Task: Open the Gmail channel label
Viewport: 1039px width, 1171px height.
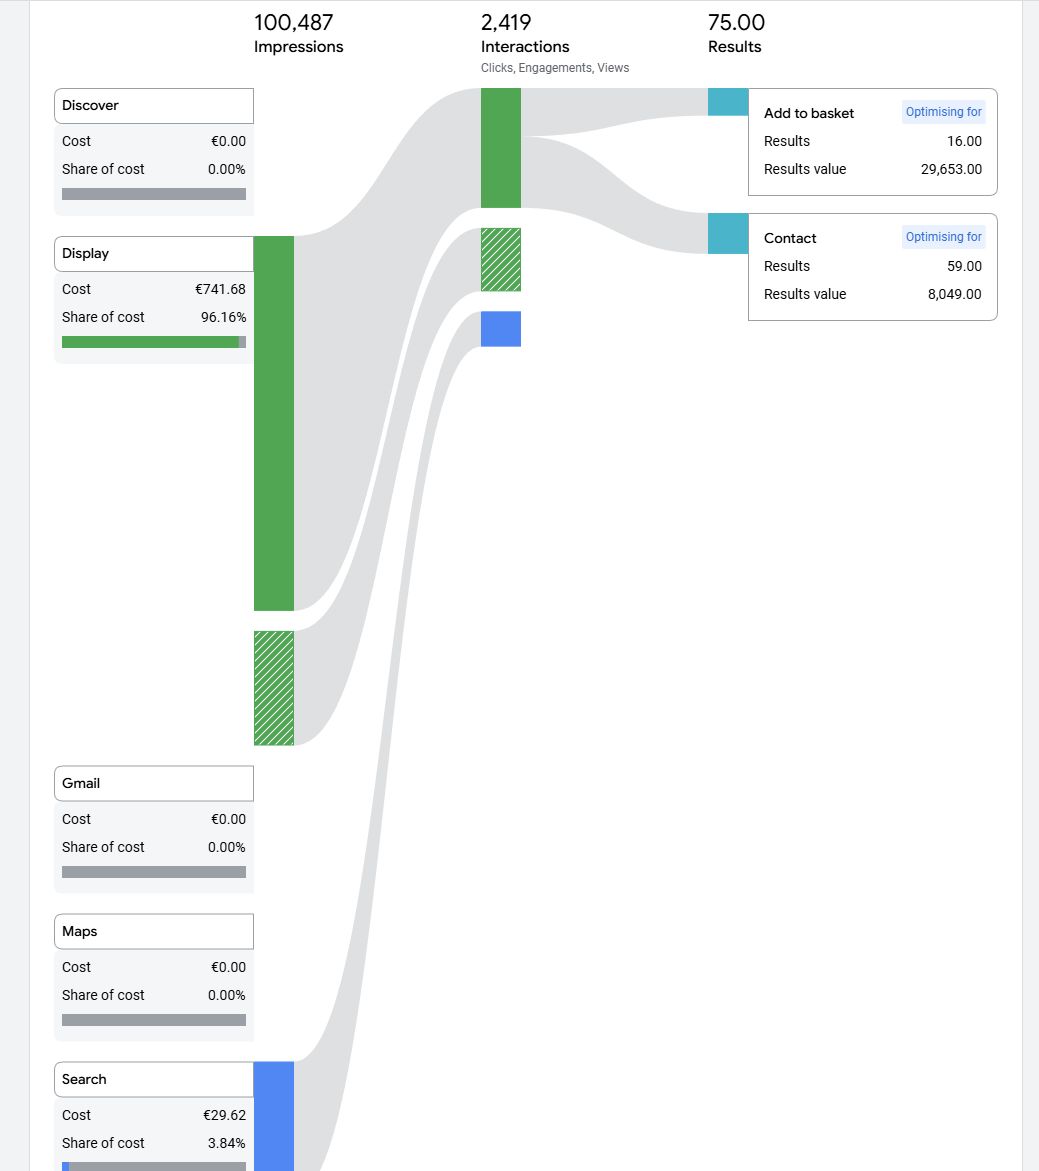Action: (153, 784)
